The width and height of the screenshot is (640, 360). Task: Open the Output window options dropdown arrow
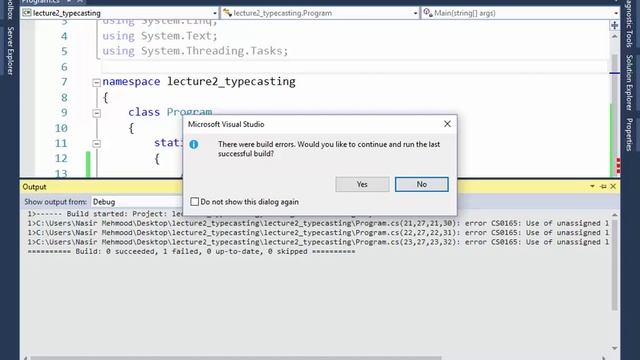[592, 186]
